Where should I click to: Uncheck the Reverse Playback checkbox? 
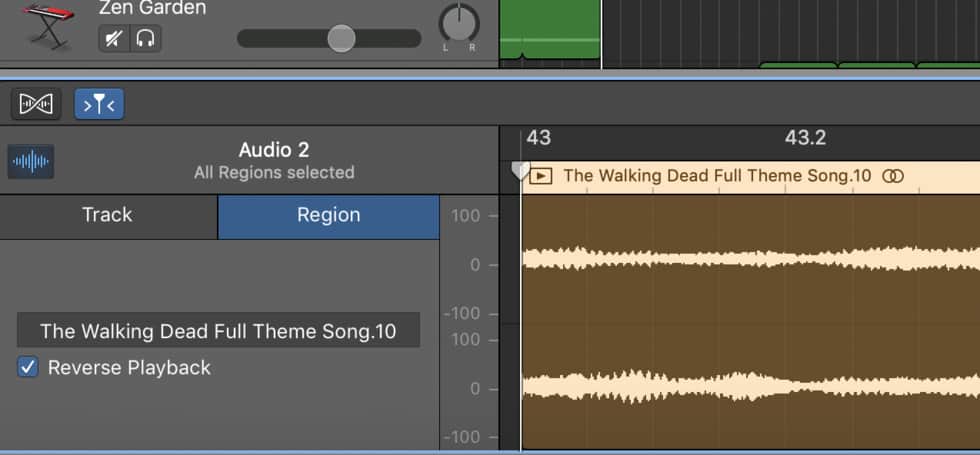pyautogui.click(x=28, y=368)
